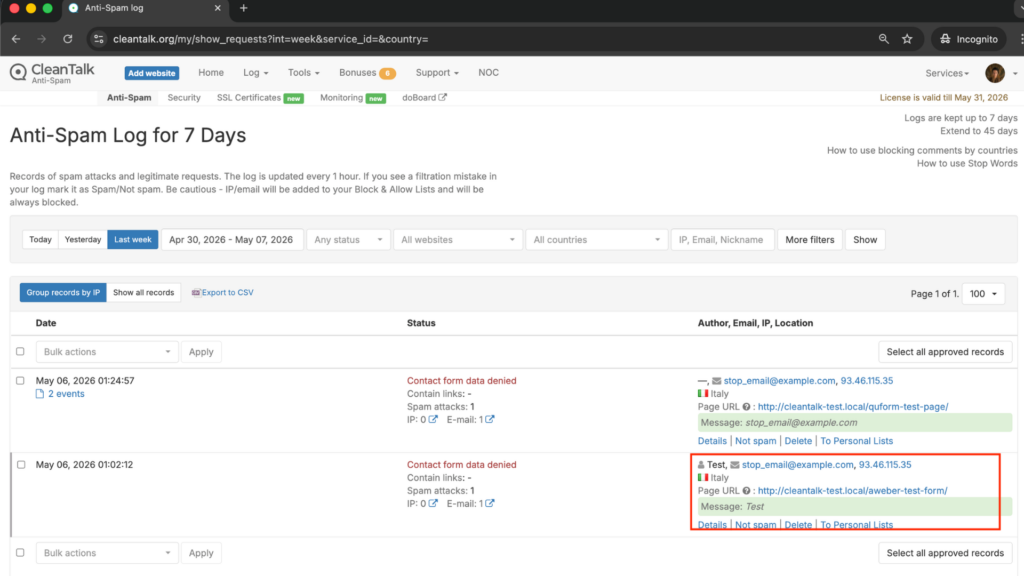Switch to the Security tab

click(184, 97)
